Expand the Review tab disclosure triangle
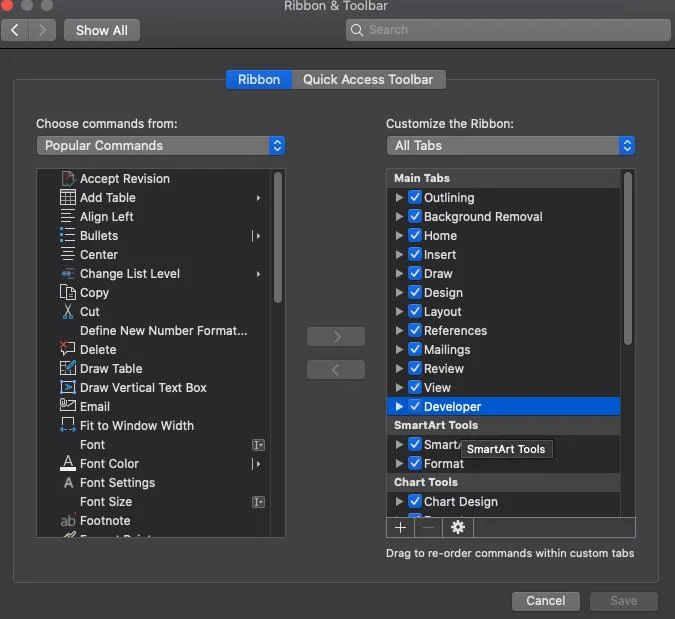675x619 pixels. pos(399,368)
